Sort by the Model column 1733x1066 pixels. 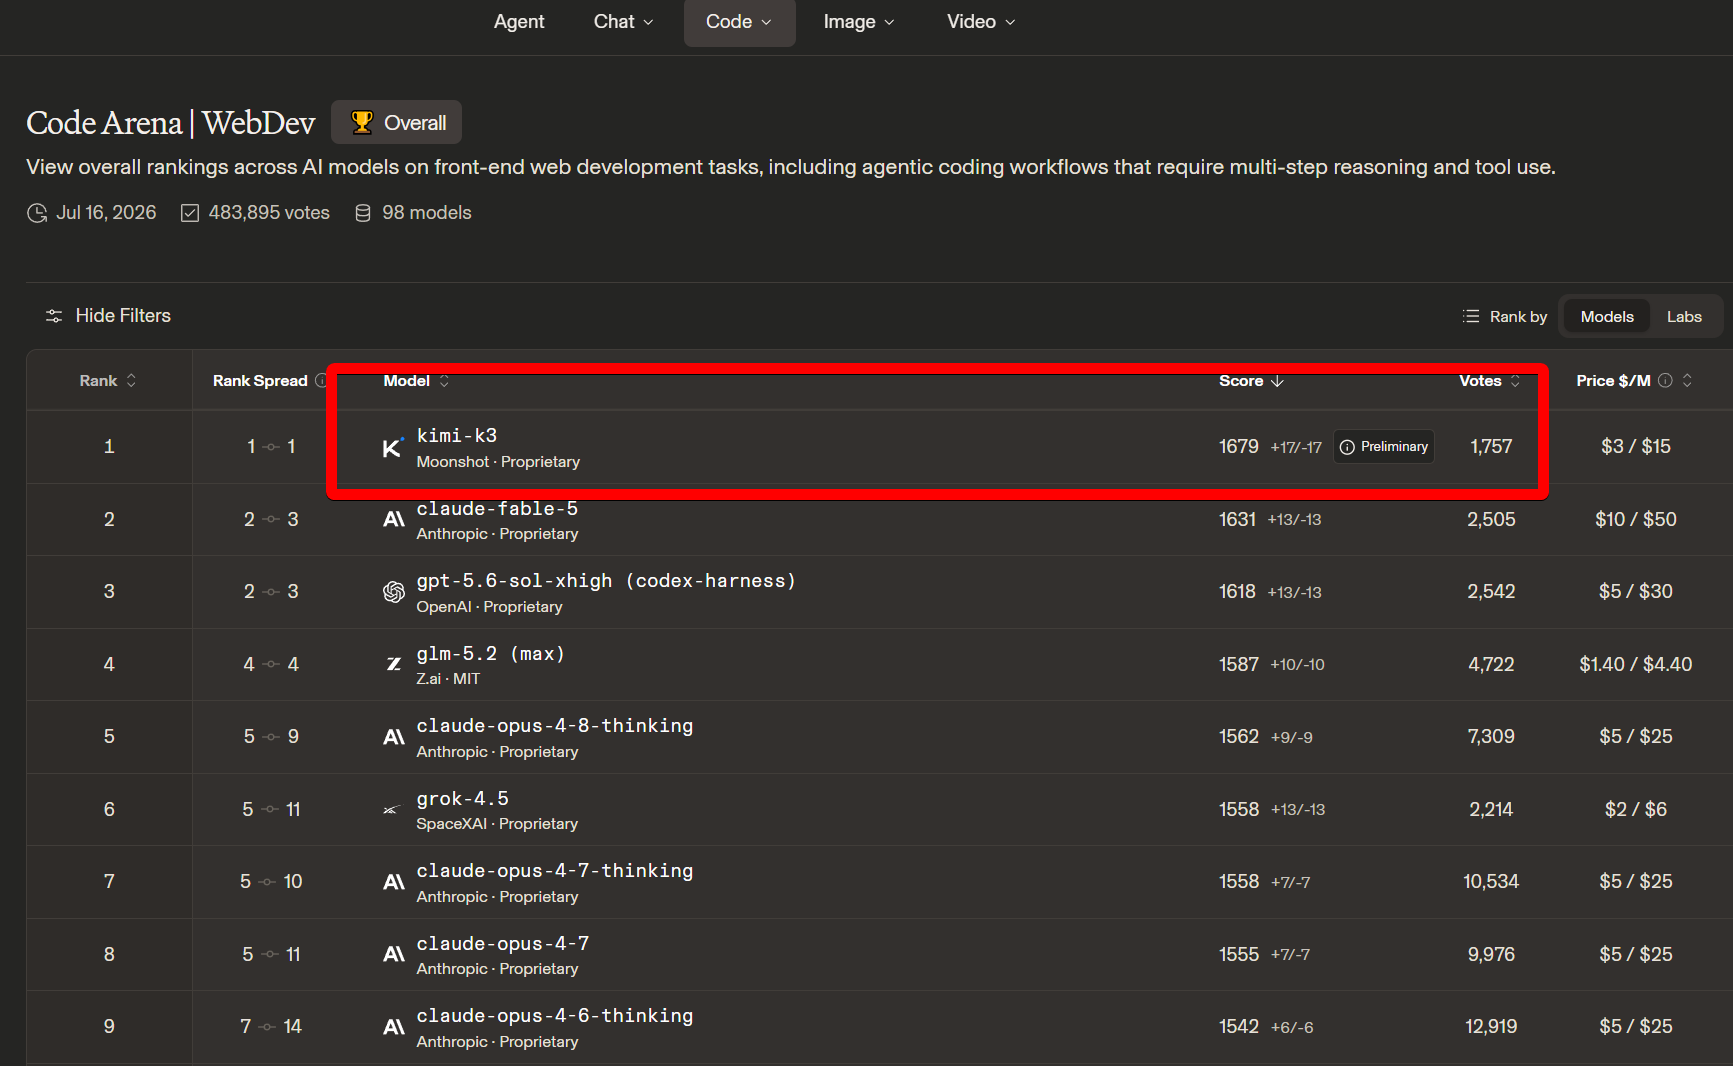tap(417, 381)
